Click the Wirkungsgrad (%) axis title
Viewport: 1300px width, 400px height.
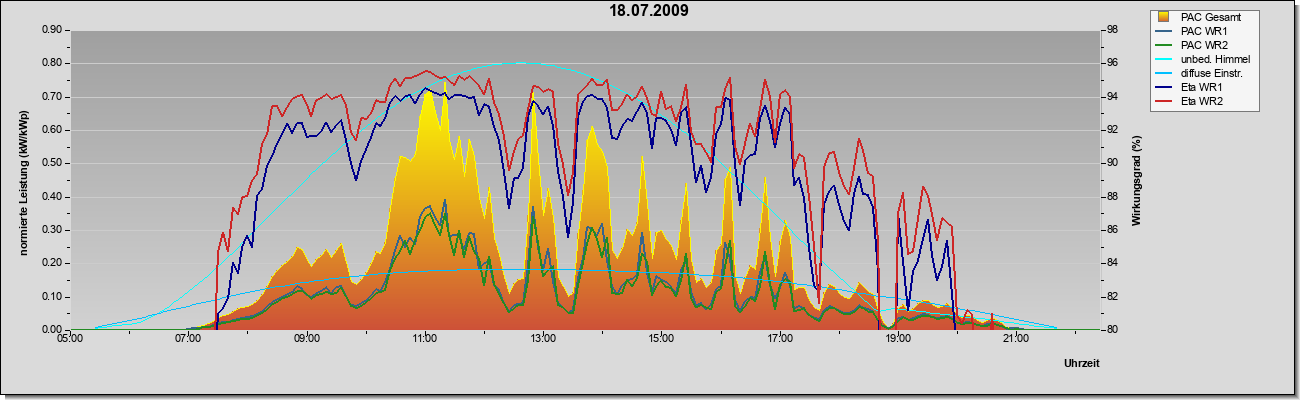tap(1136, 179)
